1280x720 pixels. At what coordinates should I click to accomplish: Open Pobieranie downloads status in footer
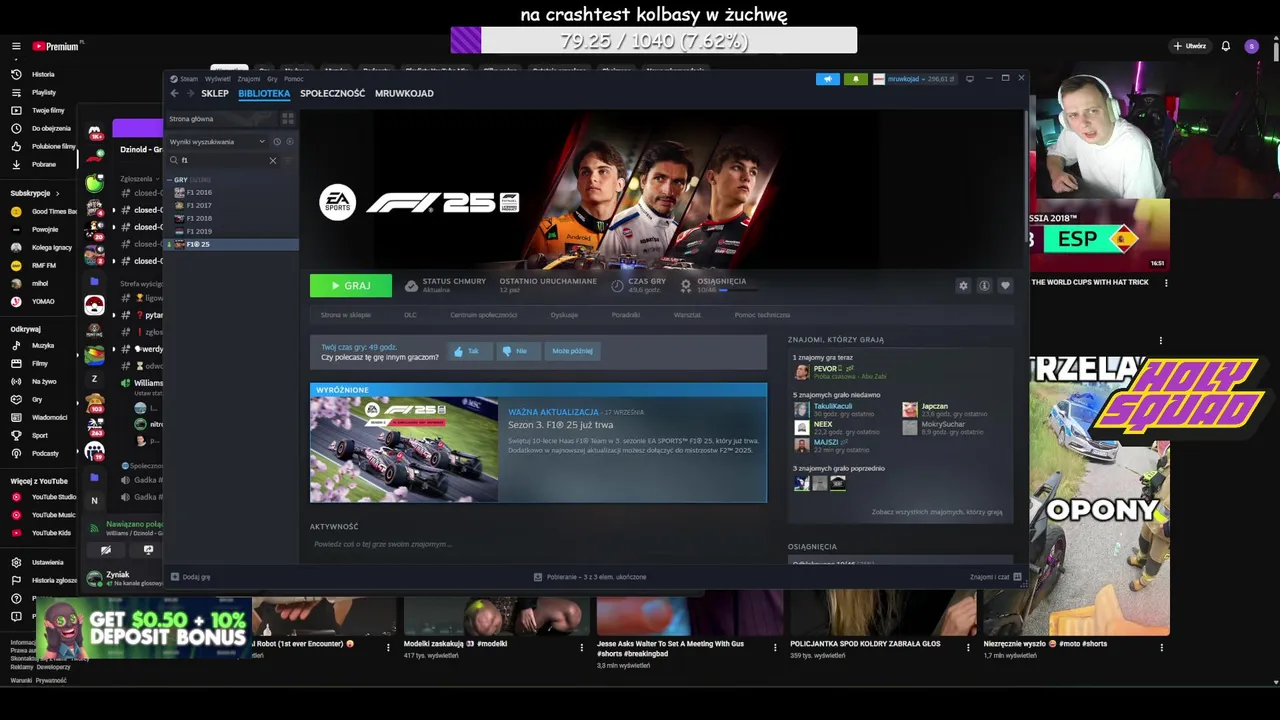point(590,577)
